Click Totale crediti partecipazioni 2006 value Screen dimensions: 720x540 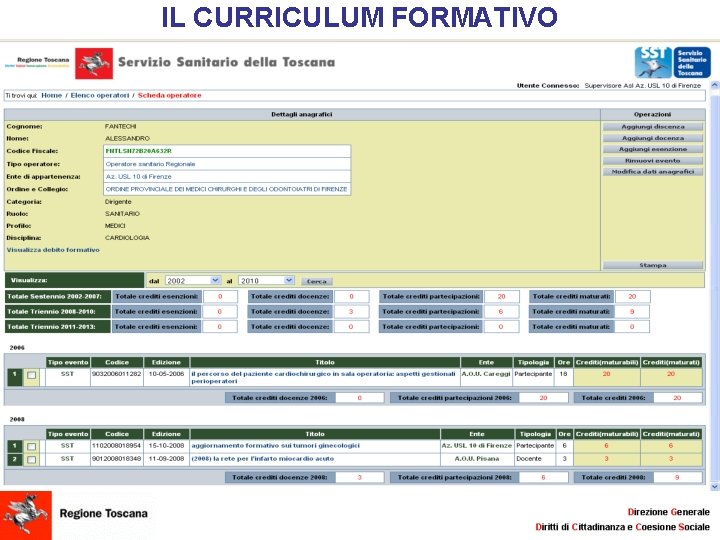coord(544,398)
